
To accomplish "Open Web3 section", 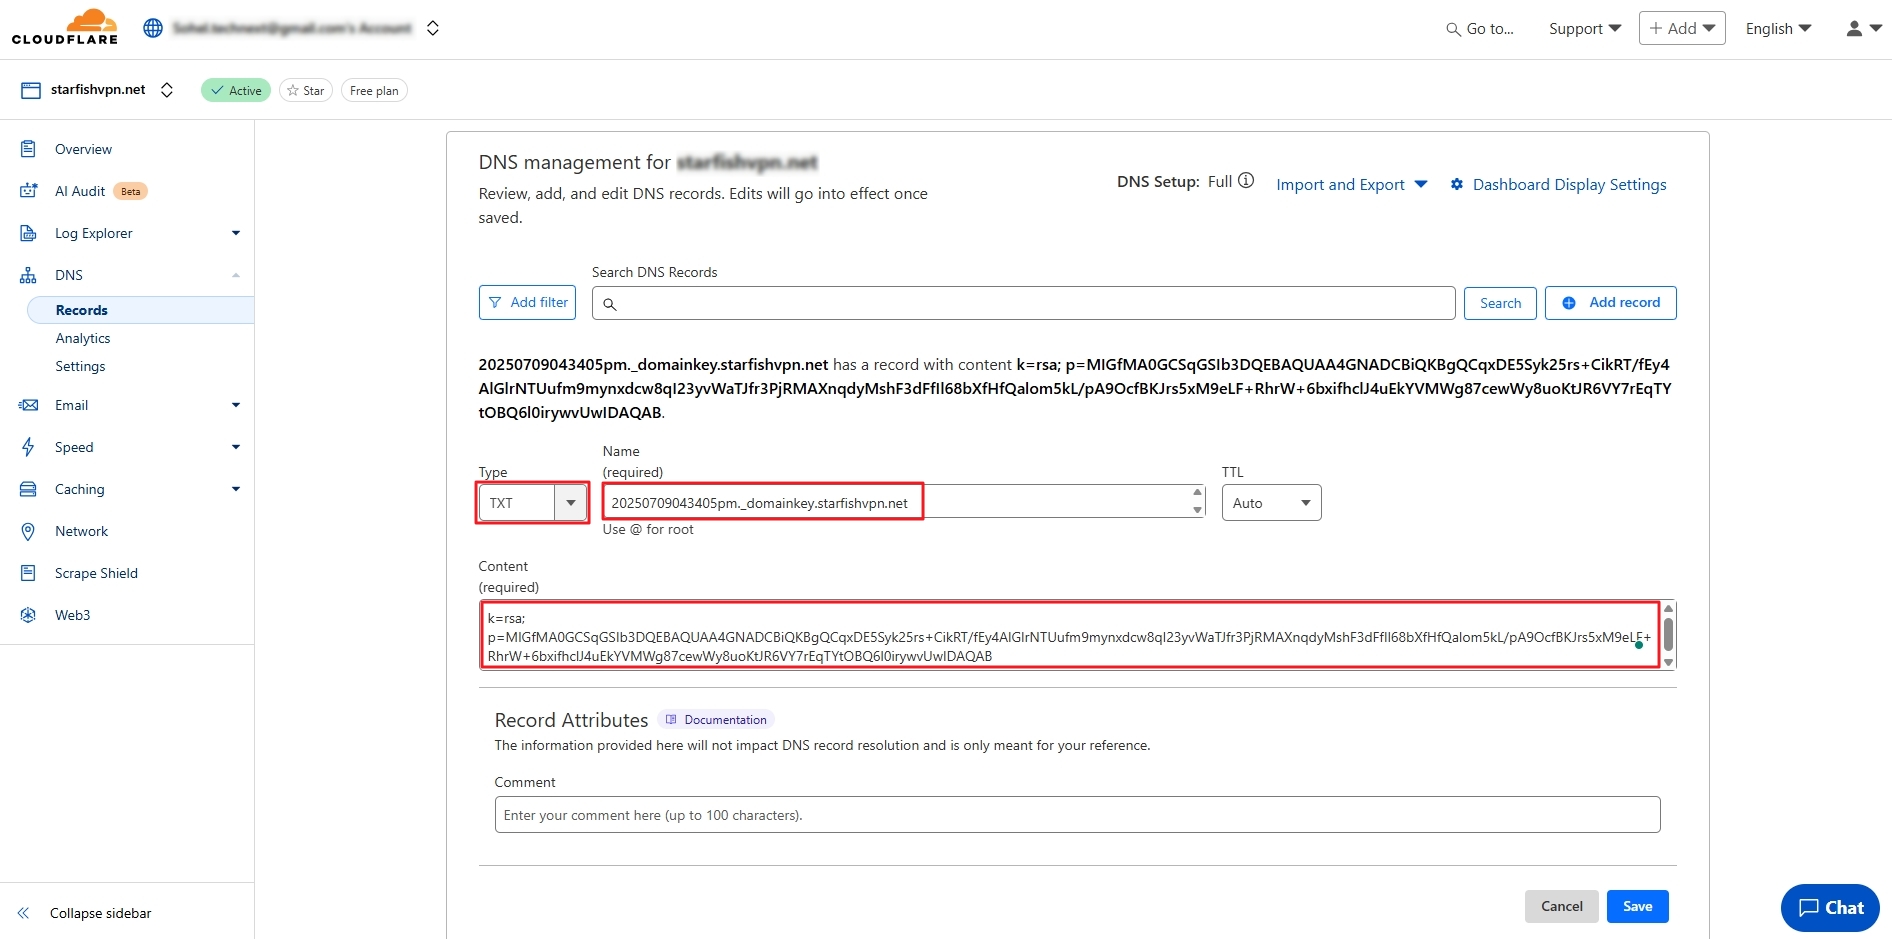I will coord(72,615).
